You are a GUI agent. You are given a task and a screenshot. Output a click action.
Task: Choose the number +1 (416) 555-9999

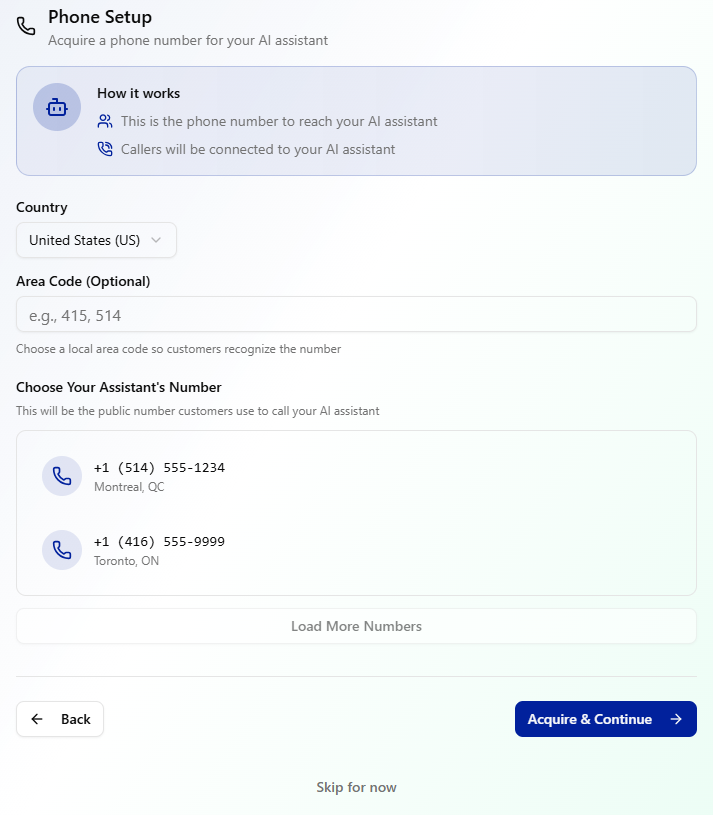159,542
